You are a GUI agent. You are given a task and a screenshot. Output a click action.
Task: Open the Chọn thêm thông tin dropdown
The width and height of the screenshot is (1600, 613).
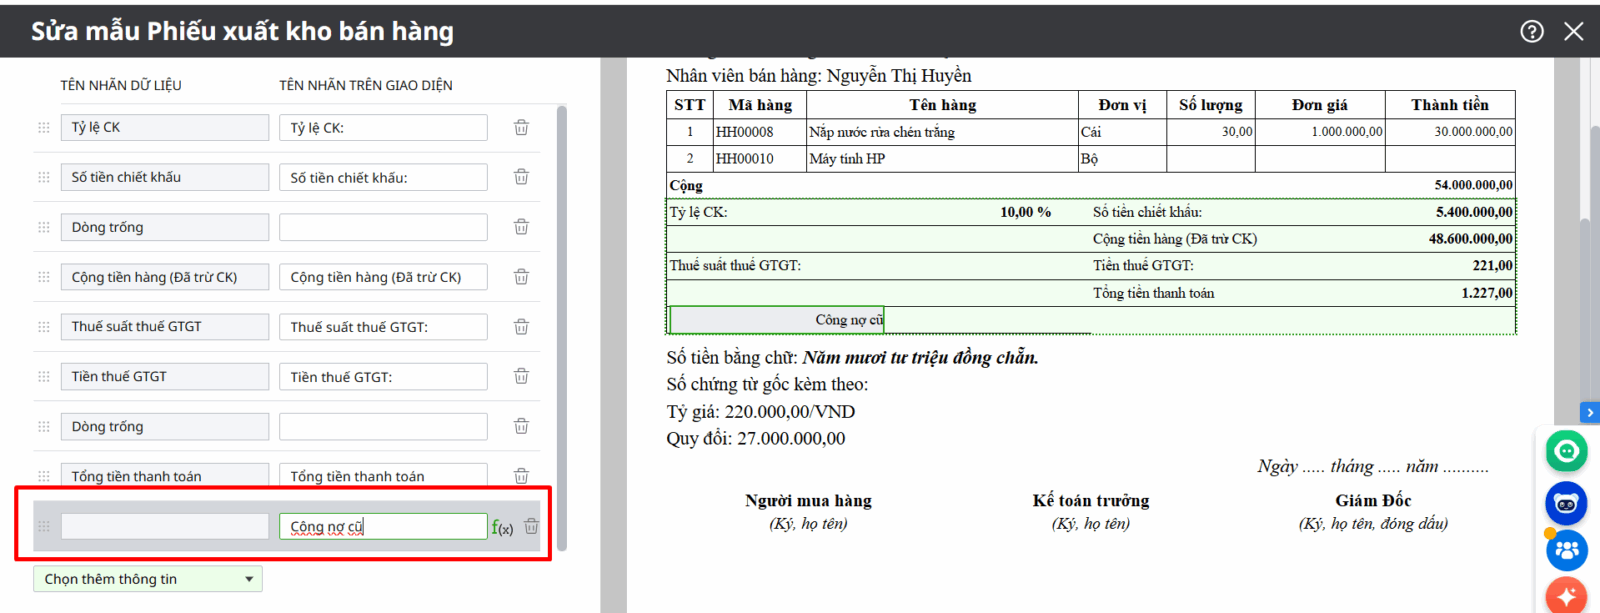pyautogui.click(x=148, y=579)
